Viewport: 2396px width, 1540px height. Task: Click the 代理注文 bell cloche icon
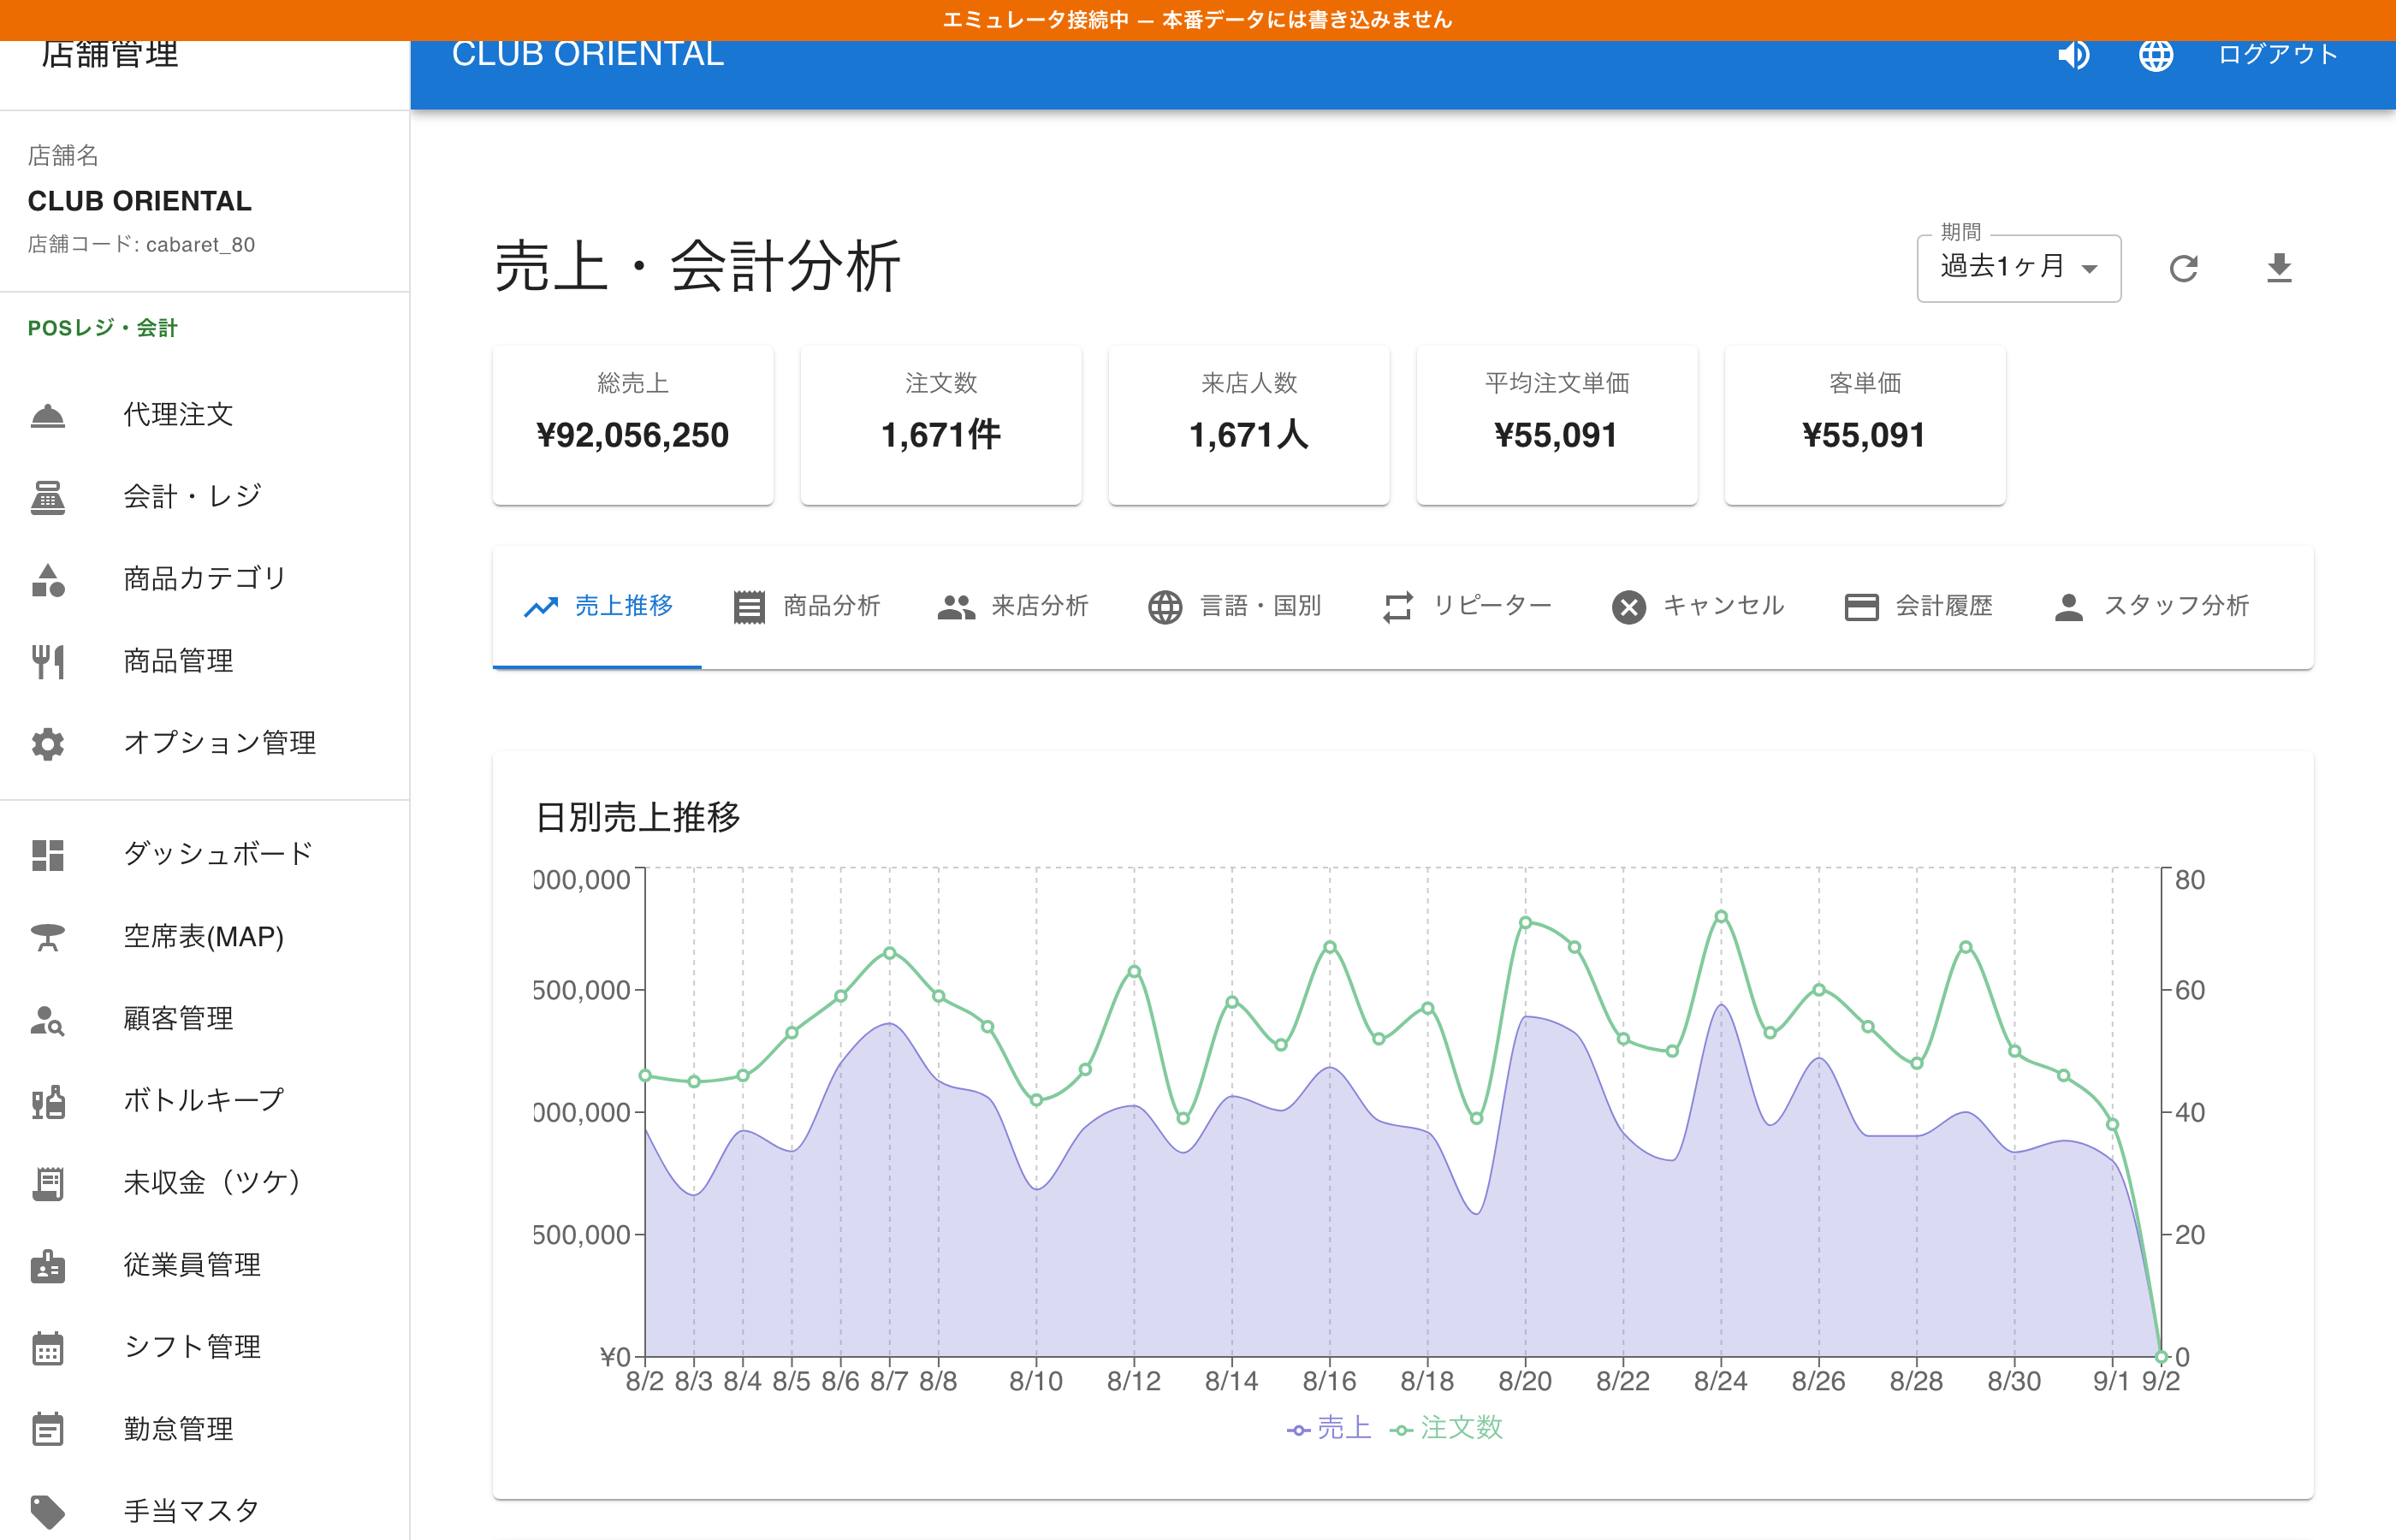pyautogui.click(x=48, y=415)
